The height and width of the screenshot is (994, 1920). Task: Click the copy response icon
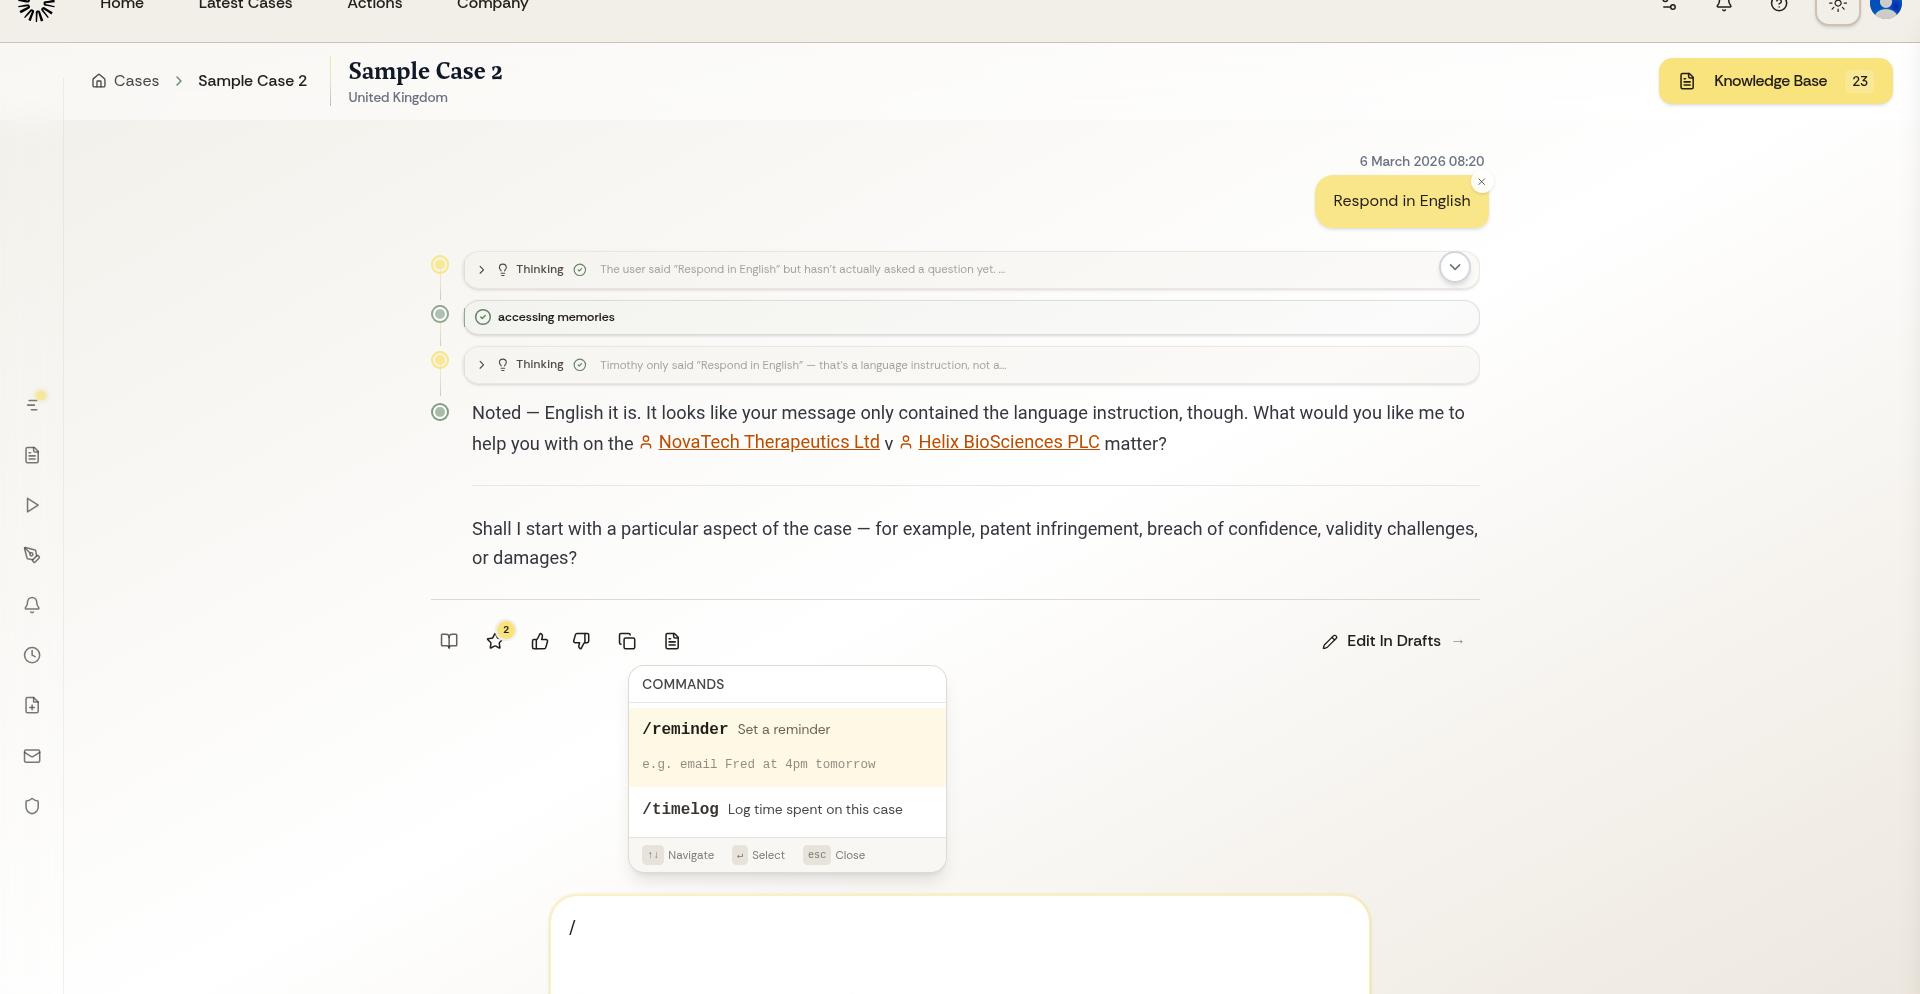point(627,642)
